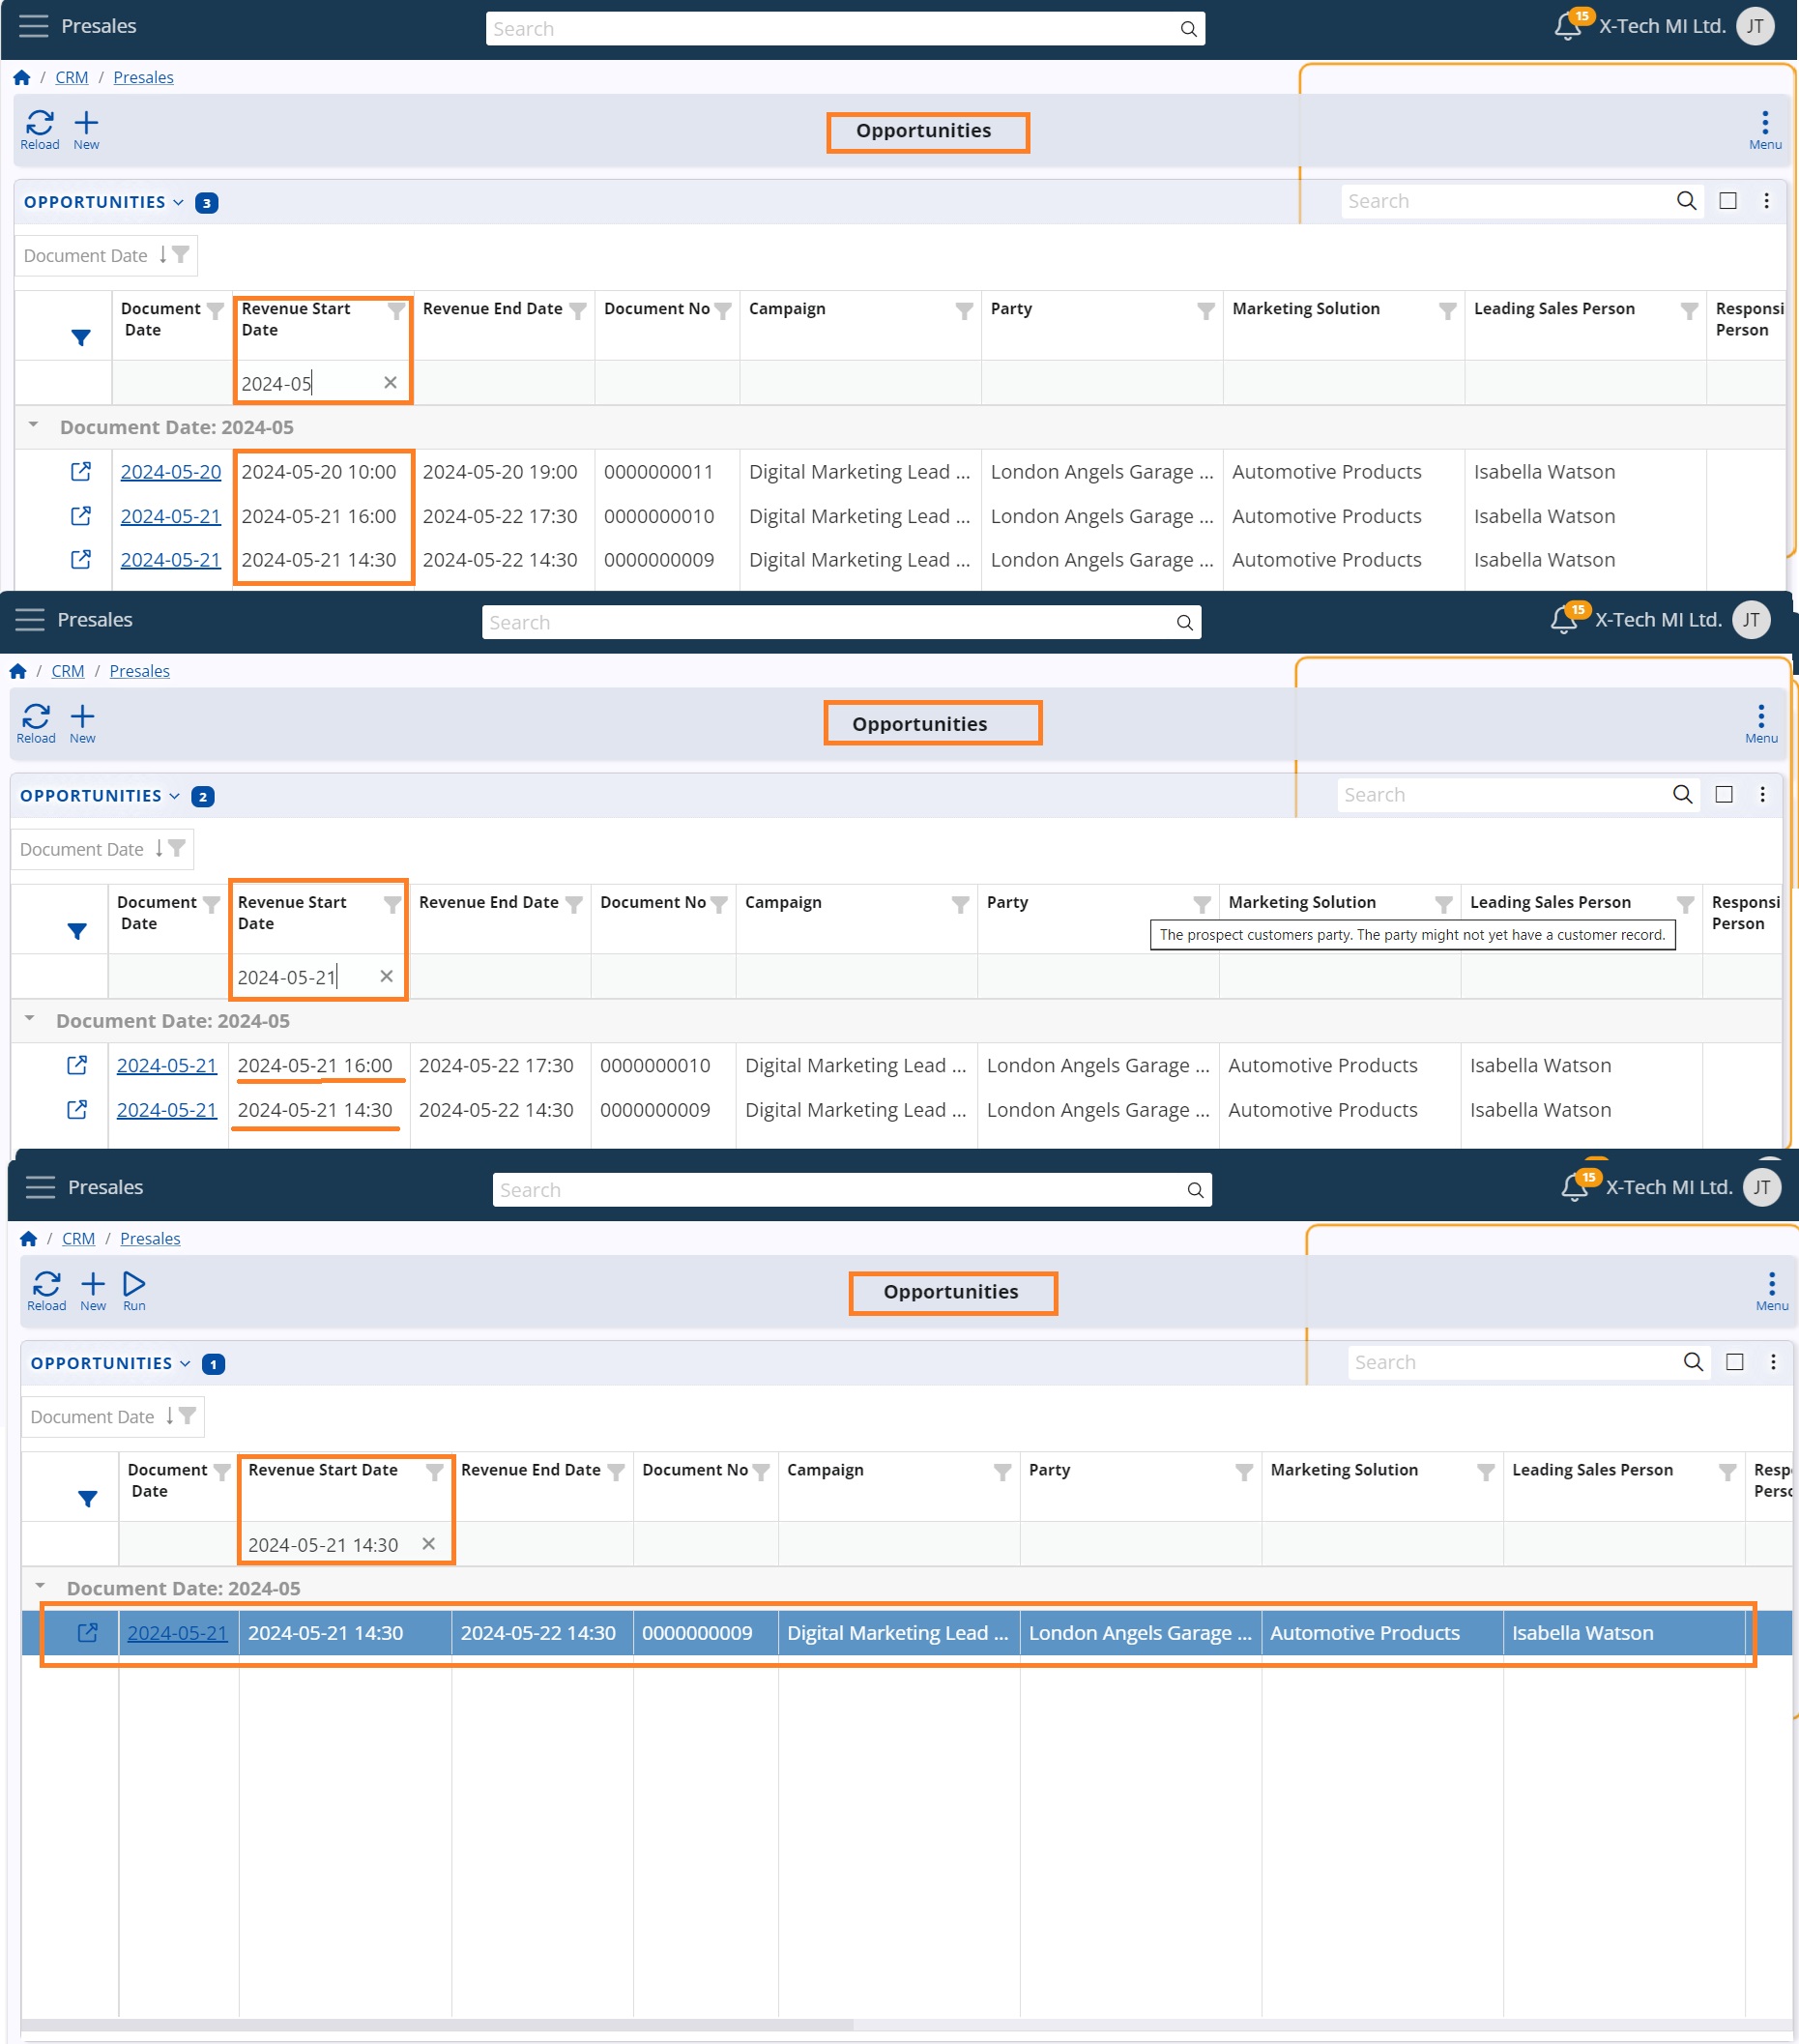The height and width of the screenshot is (2044, 1799).
Task: Clear the 2024-05 Revenue Start Date filter
Action: 391,382
